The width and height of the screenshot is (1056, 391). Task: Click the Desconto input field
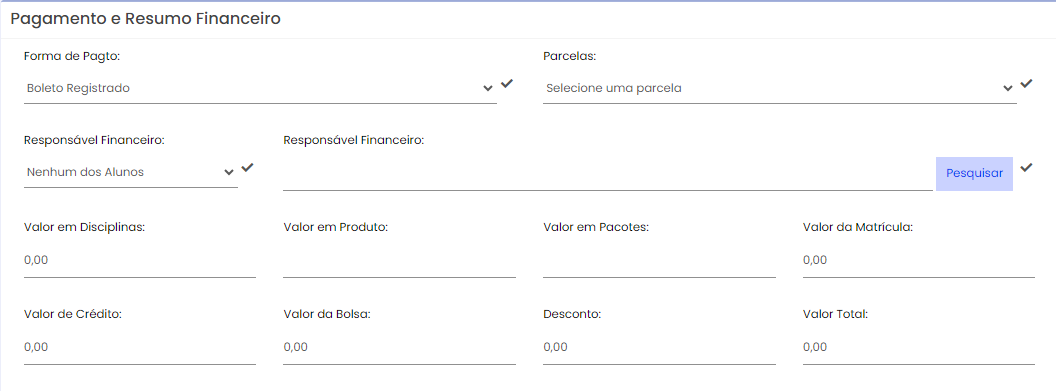point(659,348)
